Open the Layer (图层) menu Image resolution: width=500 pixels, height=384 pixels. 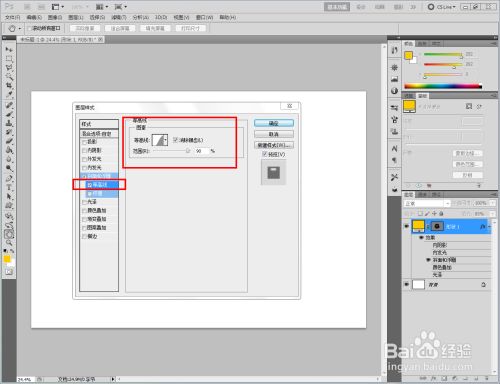76,17
